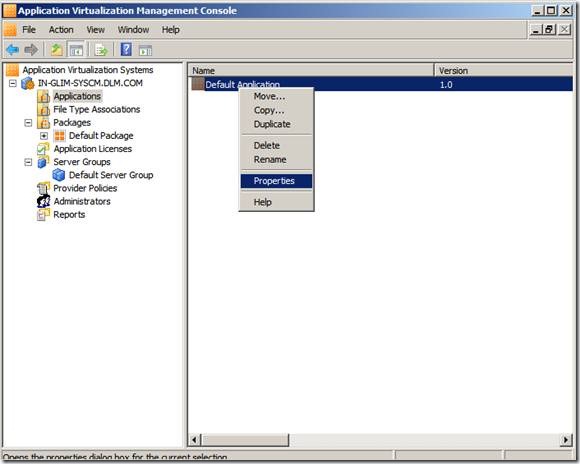Open the Help menu in menu bar
The width and height of the screenshot is (580, 464).
click(x=171, y=30)
